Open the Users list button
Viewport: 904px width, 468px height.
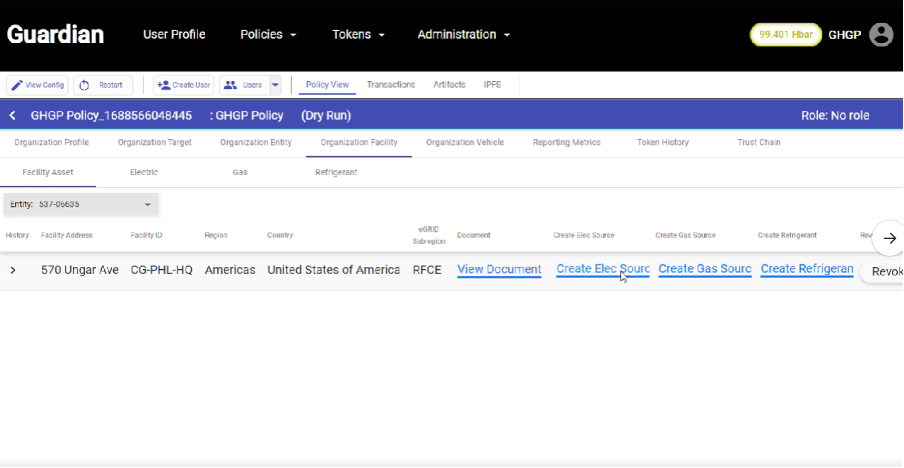click(x=243, y=85)
